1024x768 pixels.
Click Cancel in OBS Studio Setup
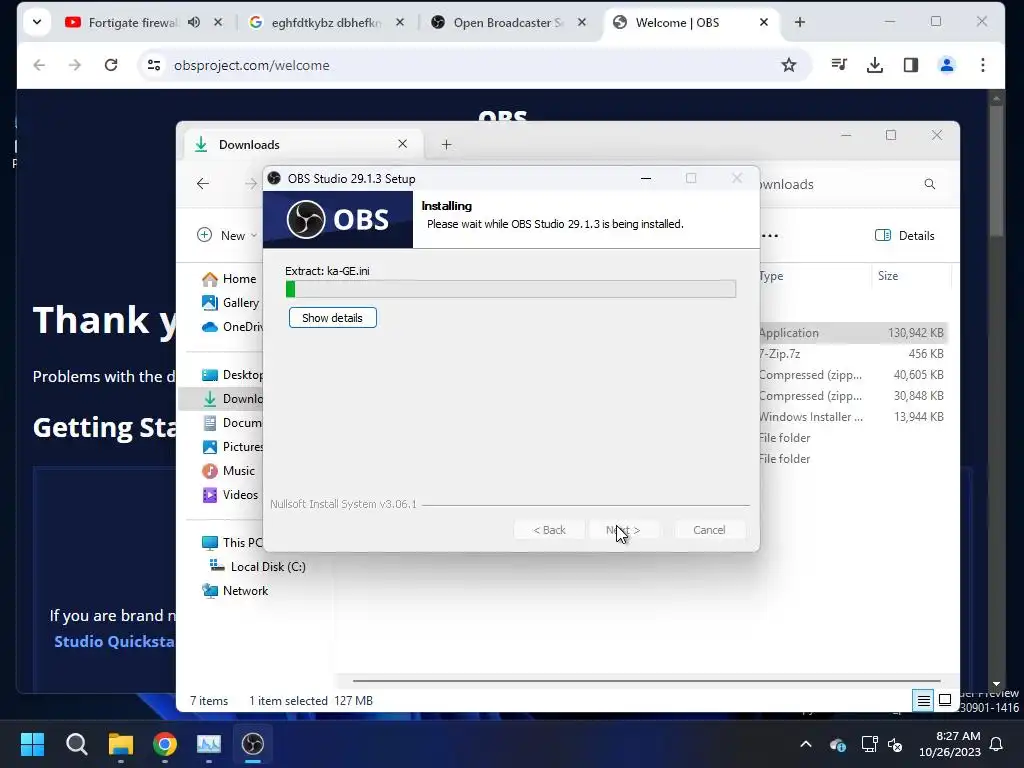(x=709, y=530)
